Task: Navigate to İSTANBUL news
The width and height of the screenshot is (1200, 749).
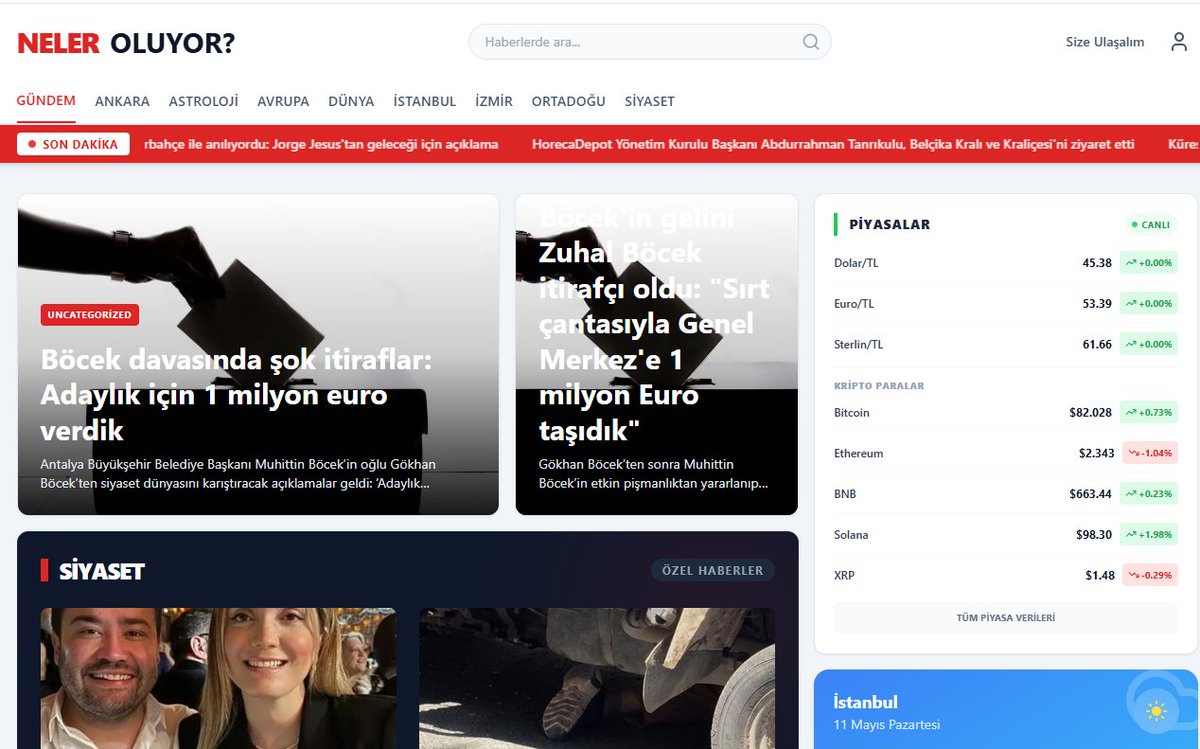Action: 425,101
